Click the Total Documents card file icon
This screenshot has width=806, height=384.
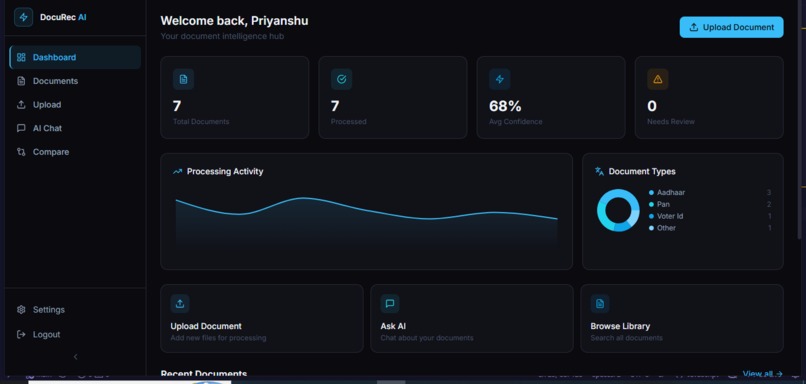click(x=184, y=79)
